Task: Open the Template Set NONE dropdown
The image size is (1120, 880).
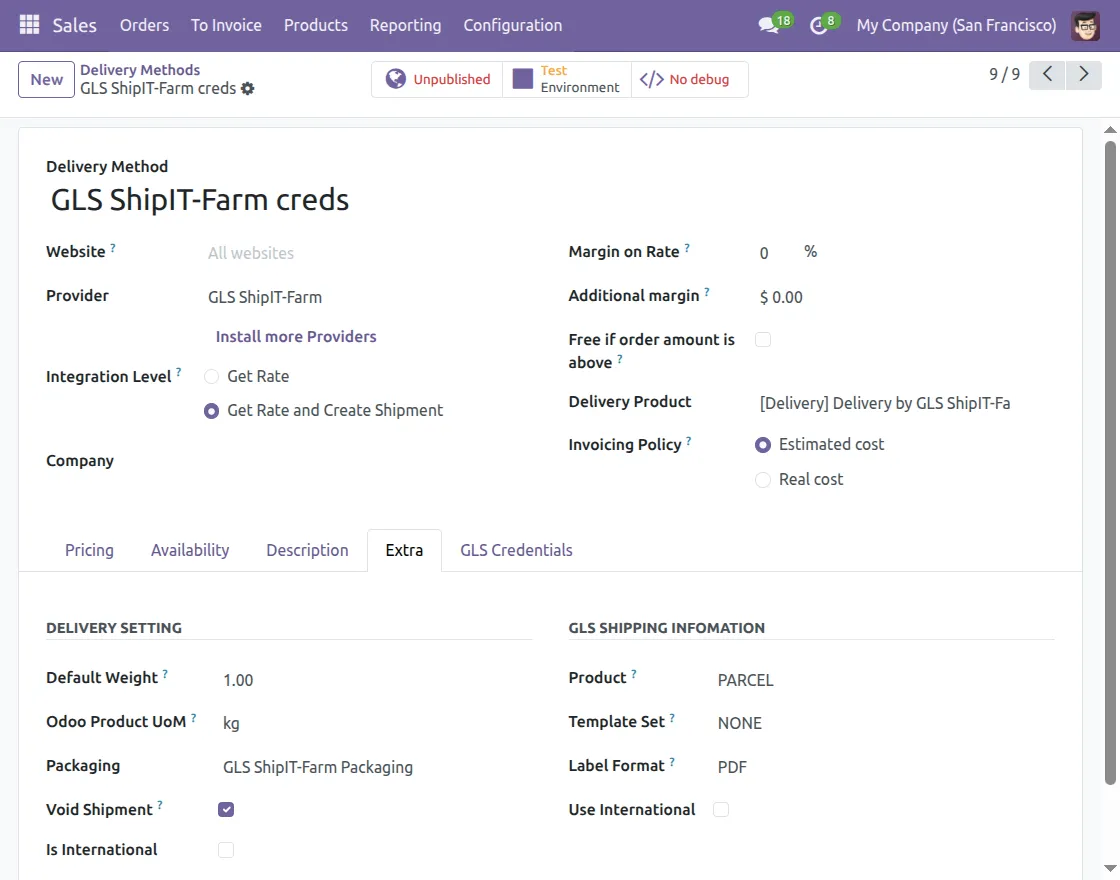Action: tap(884, 724)
